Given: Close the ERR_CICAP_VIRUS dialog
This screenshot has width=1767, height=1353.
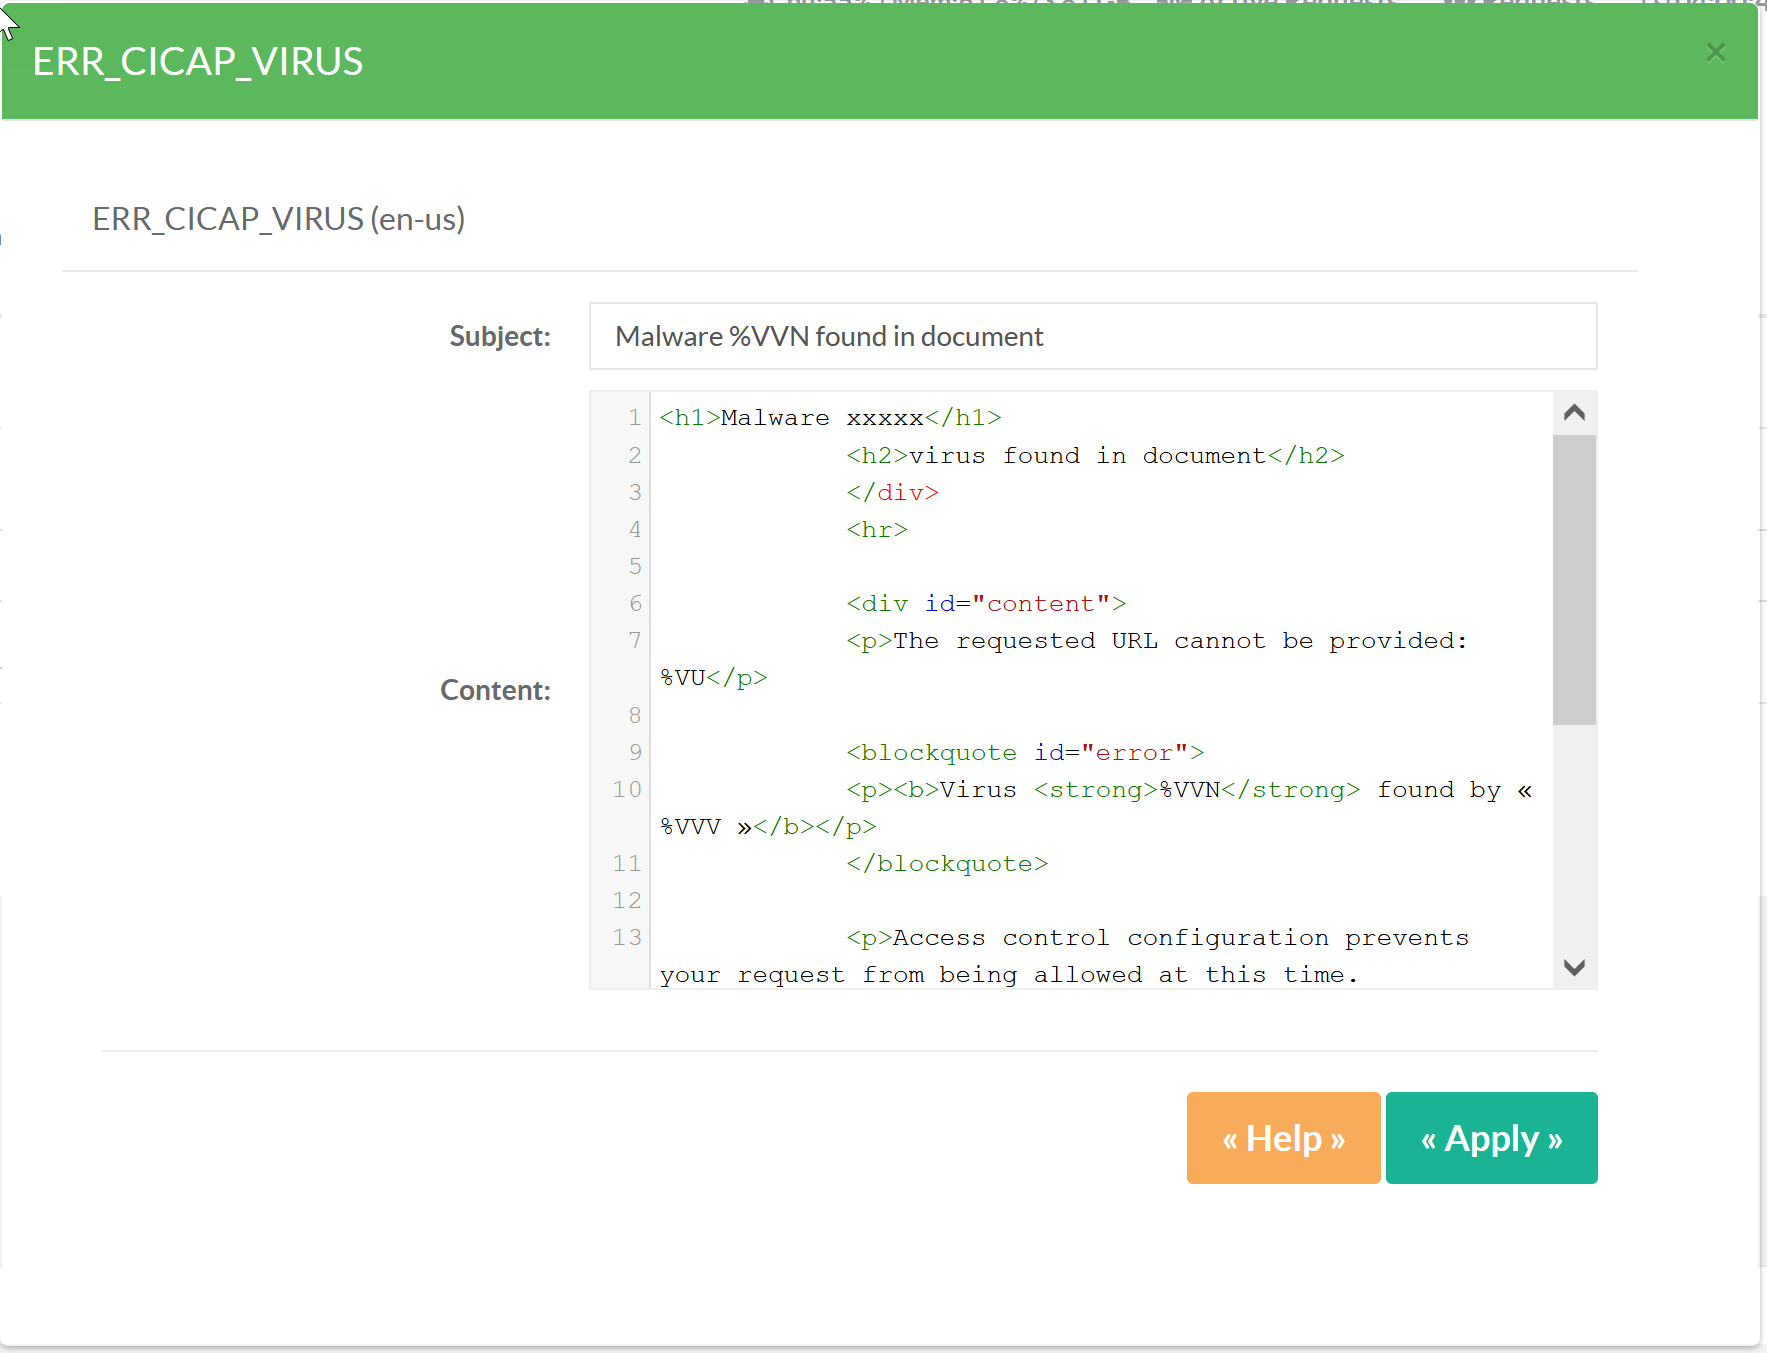Looking at the screenshot, I should point(1715,52).
